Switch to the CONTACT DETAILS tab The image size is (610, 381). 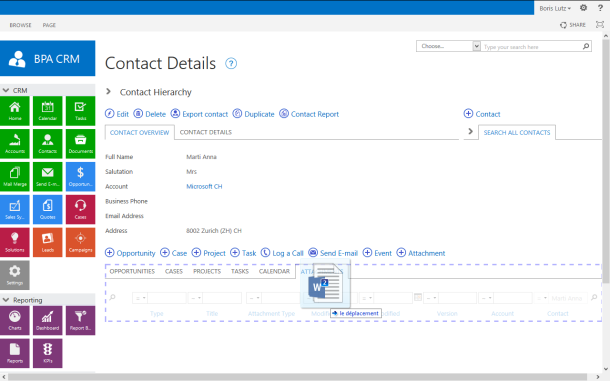(206, 132)
